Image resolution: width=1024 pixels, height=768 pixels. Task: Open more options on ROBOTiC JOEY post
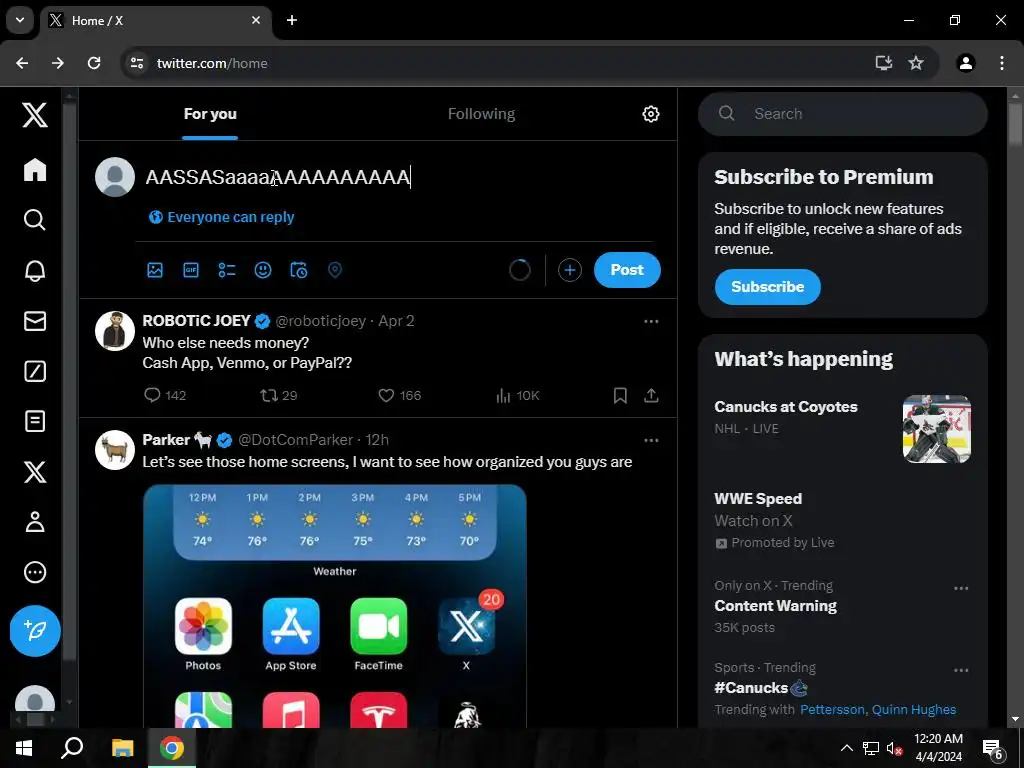click(x=651, y=321)
